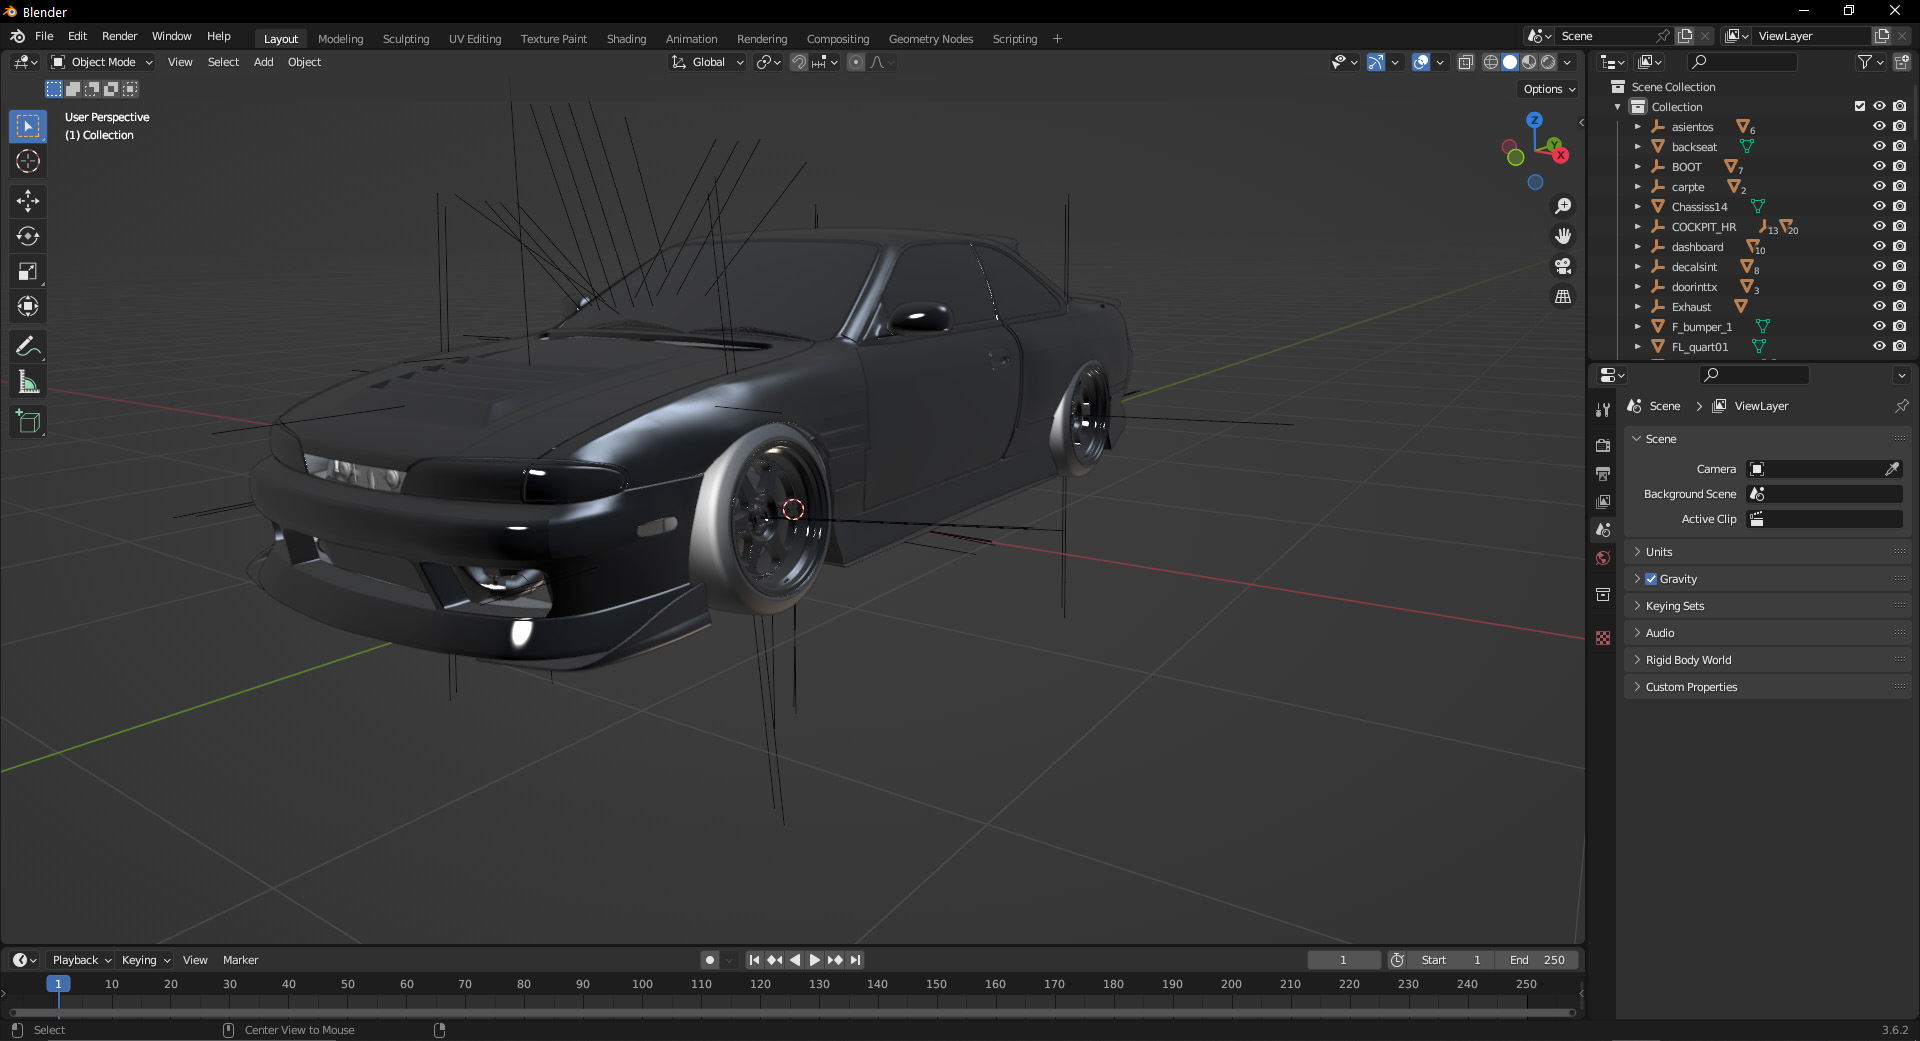Click the End frame field
The height and width of the screenshot is (1041, 1920).
(1537, 960)
